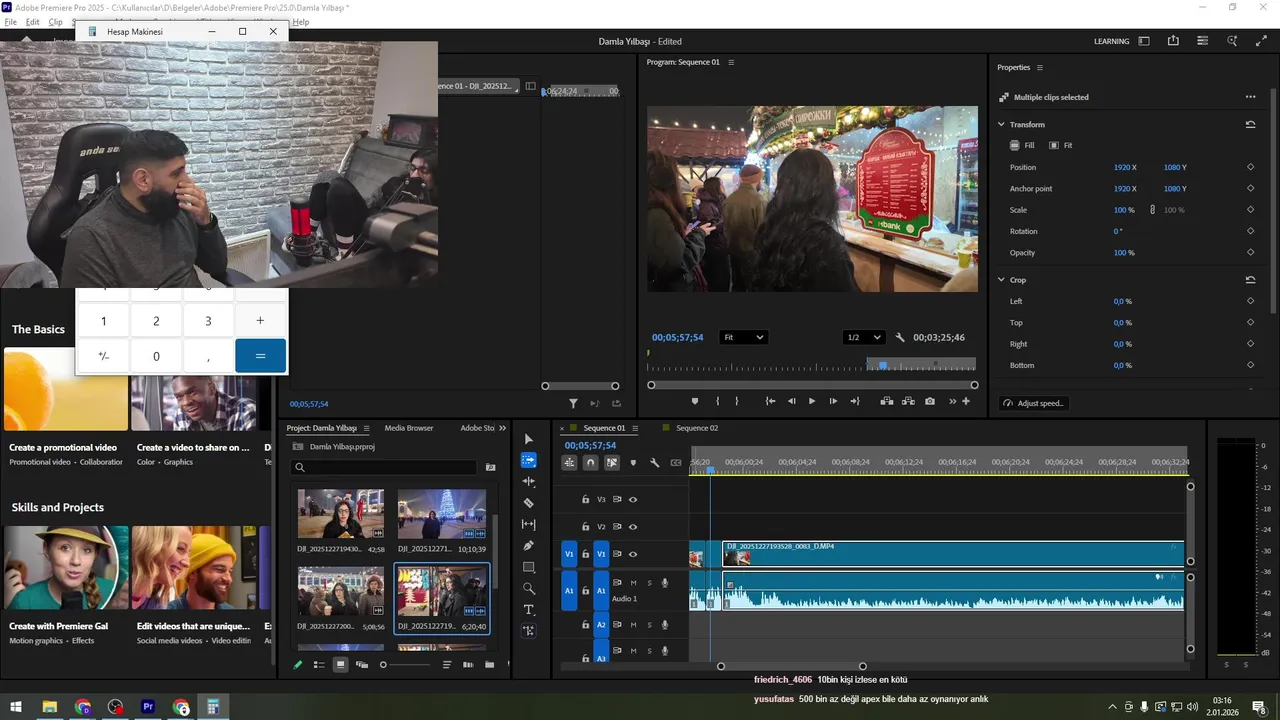Collapse the Transform section
The image size is (1280, 720).
point(1001,125)
